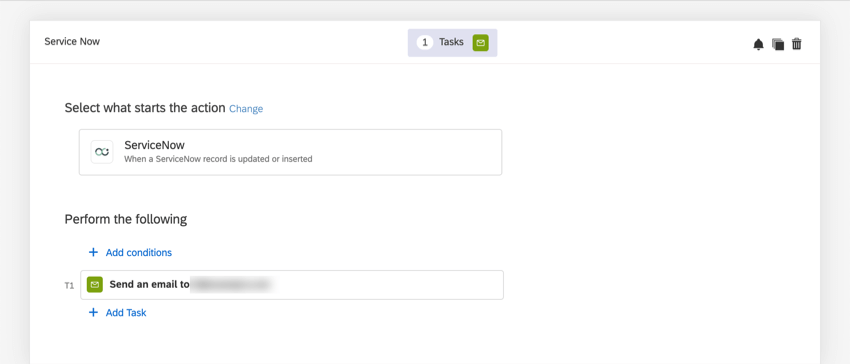This screenshot has width=850, height=364.
Task: Duplicate the workflow with copy icon
Action: 778,44
